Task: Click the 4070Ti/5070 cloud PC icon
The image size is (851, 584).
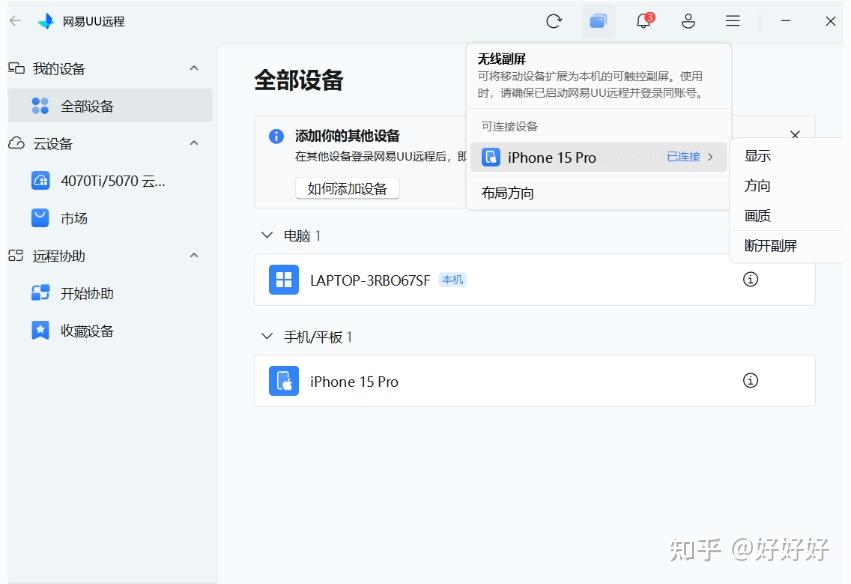Action: coord(41,181)
